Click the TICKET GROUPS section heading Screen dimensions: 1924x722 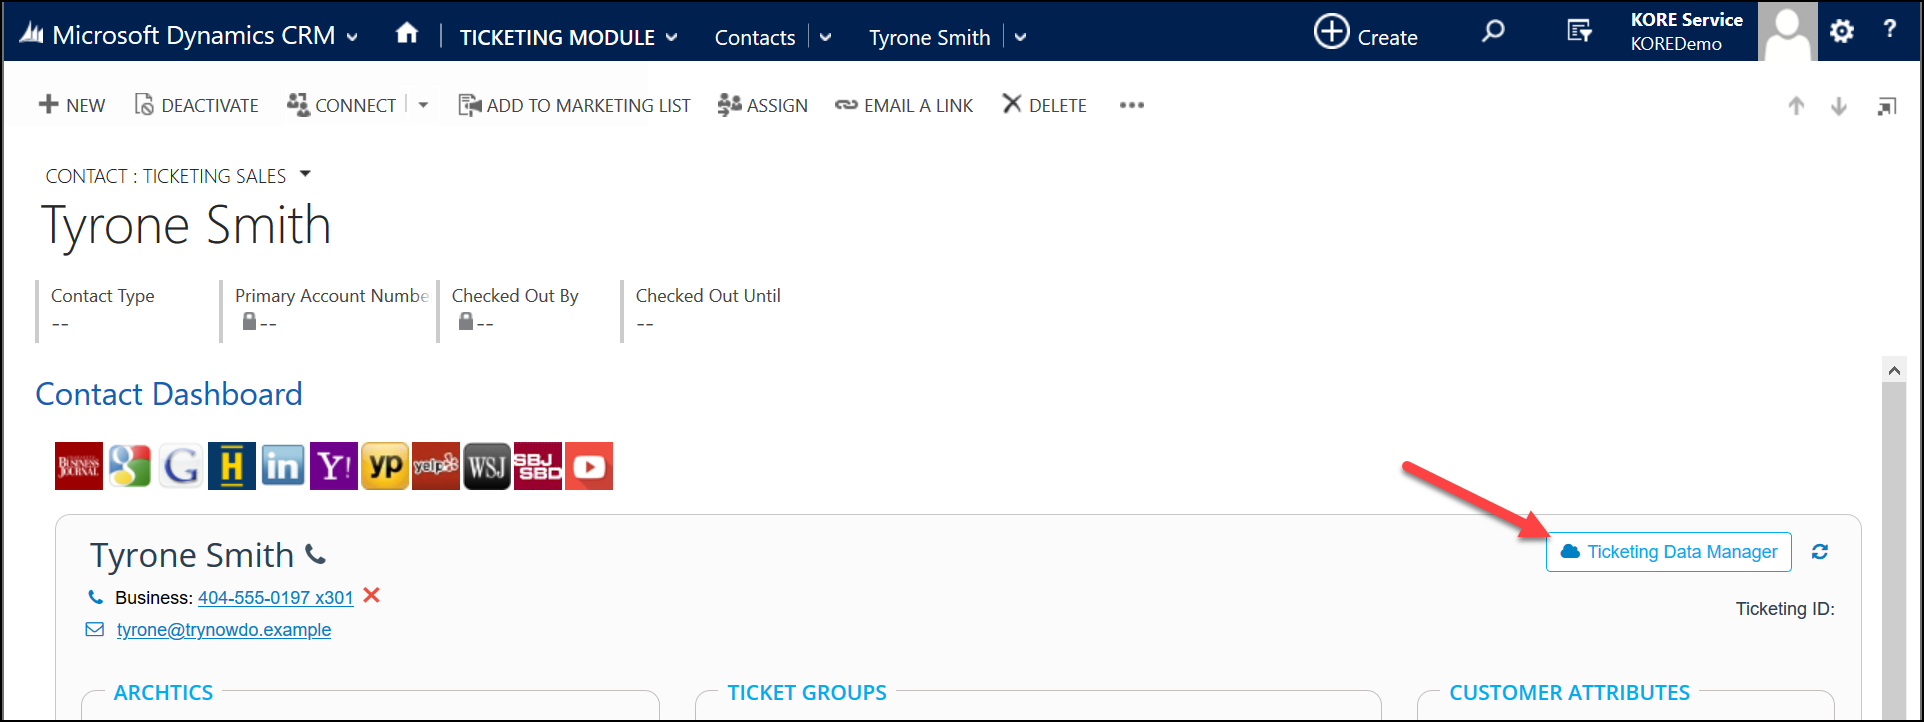(807, 692)
